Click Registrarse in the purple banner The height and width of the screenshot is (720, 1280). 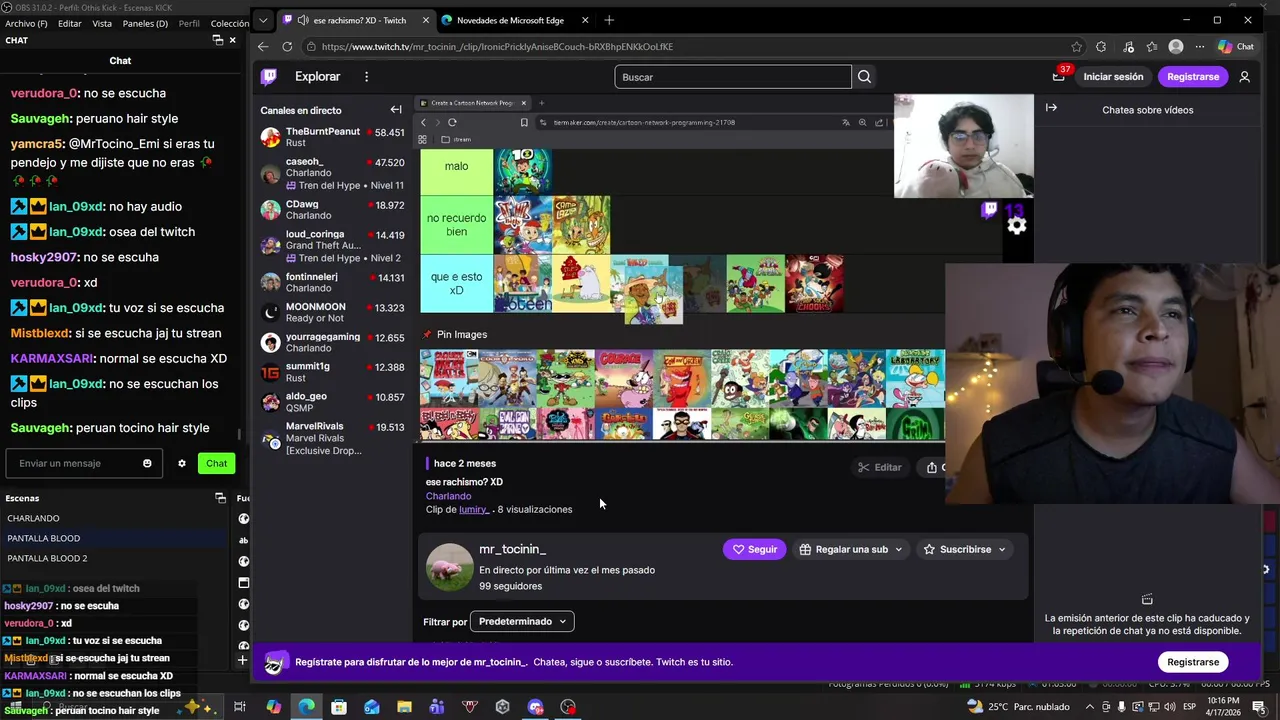1193,662
